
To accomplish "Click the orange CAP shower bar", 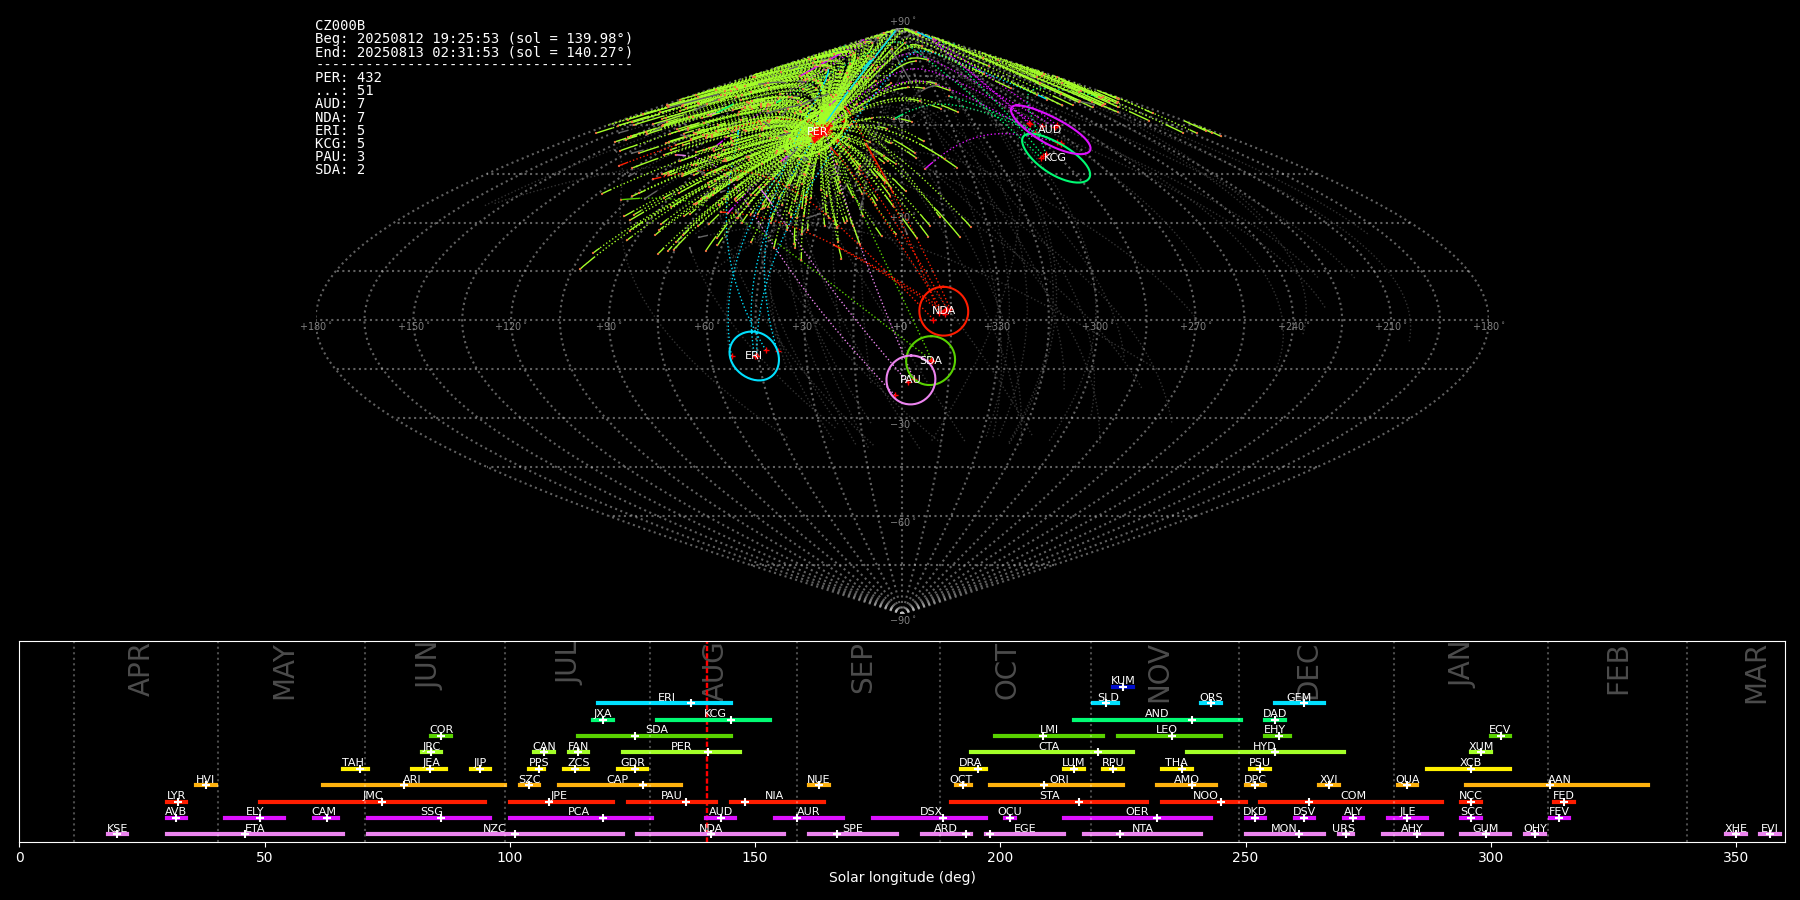I will [620, 785].
